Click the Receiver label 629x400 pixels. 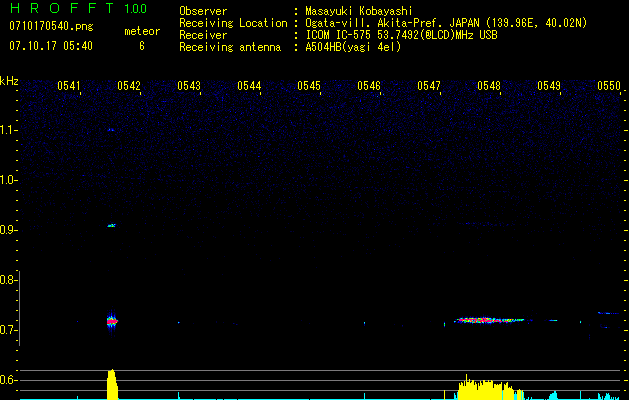(x=203, y=35)
